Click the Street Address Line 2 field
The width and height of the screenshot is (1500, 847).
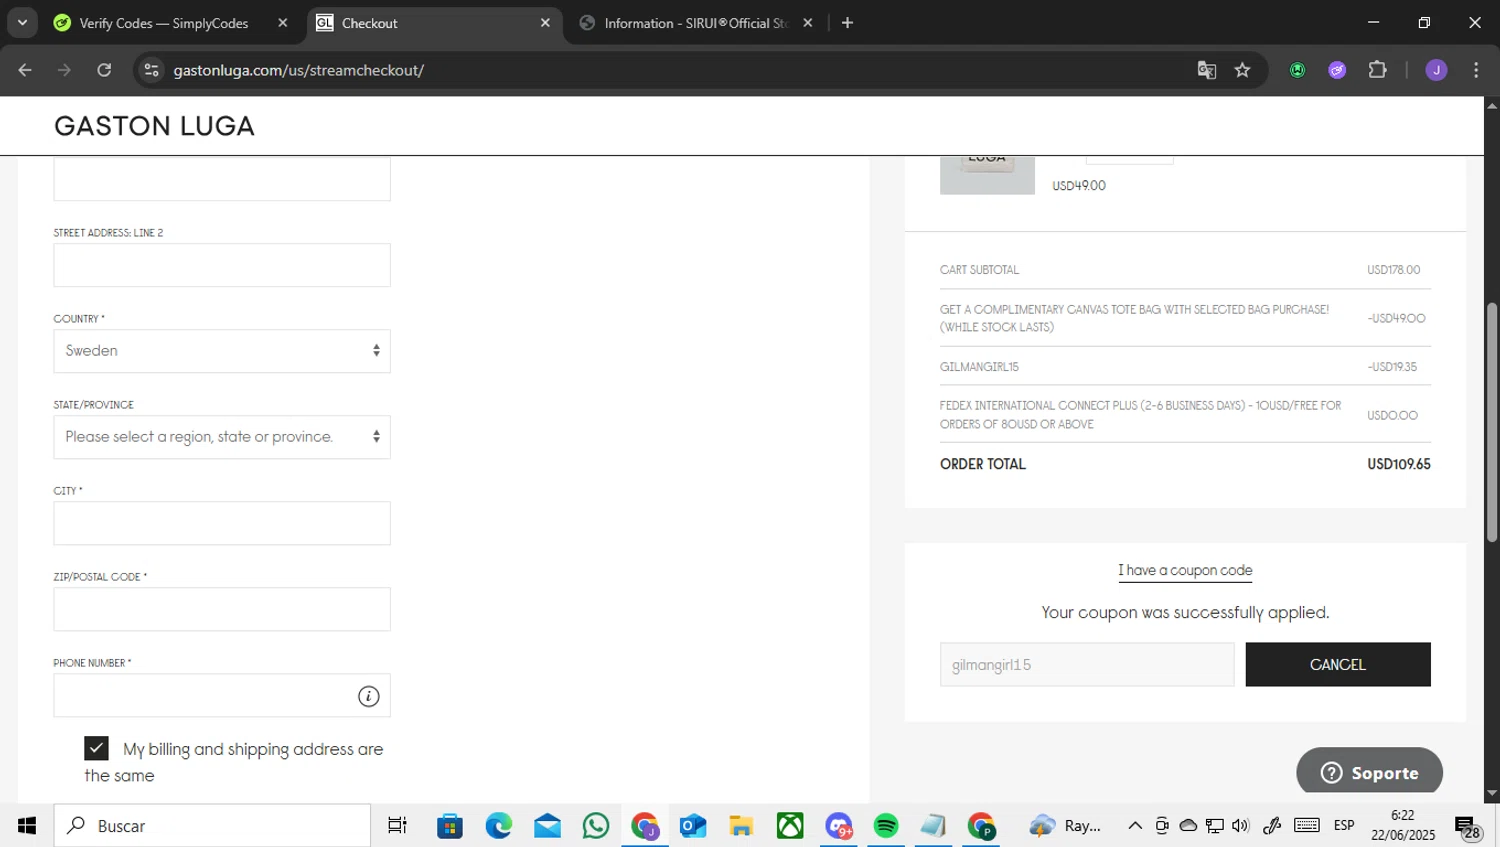[x=222, y=265]
